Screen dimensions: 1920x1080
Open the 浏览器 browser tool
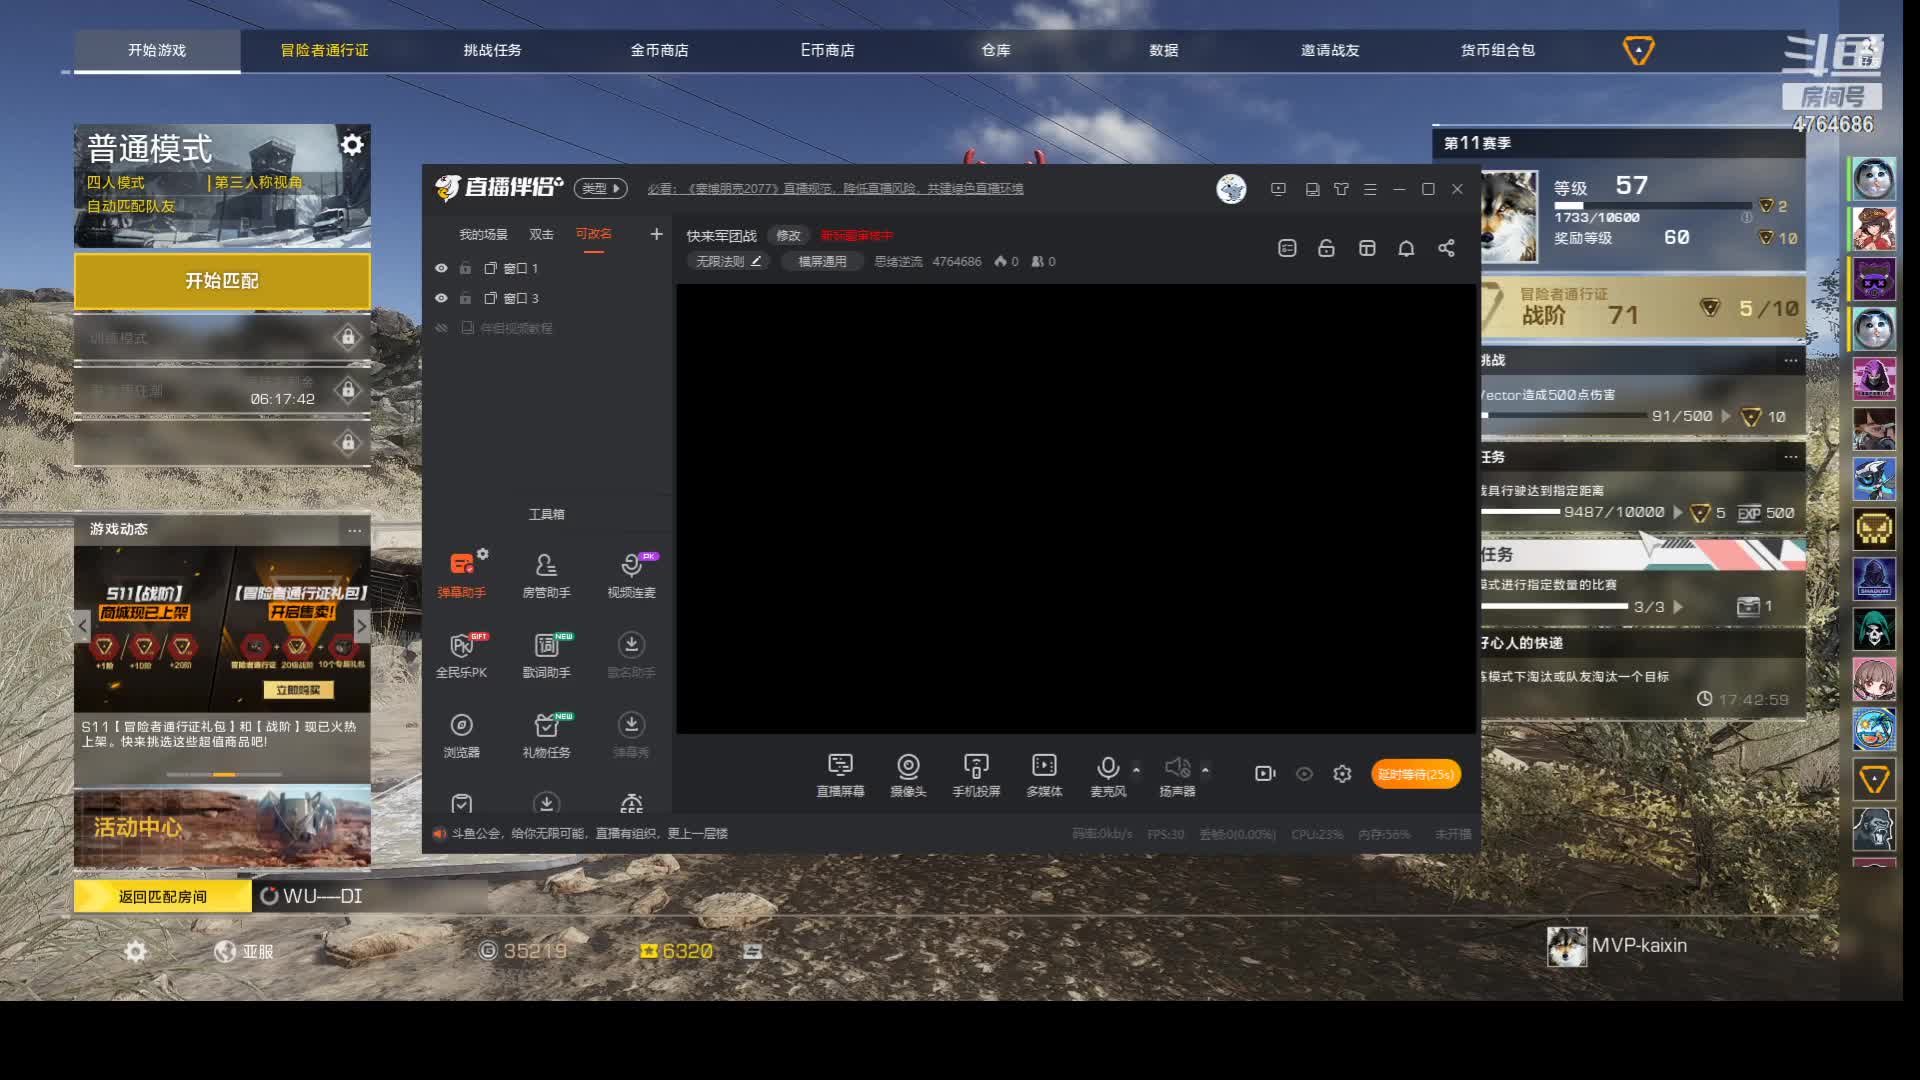pyautogui.click(x=461, y=735)
